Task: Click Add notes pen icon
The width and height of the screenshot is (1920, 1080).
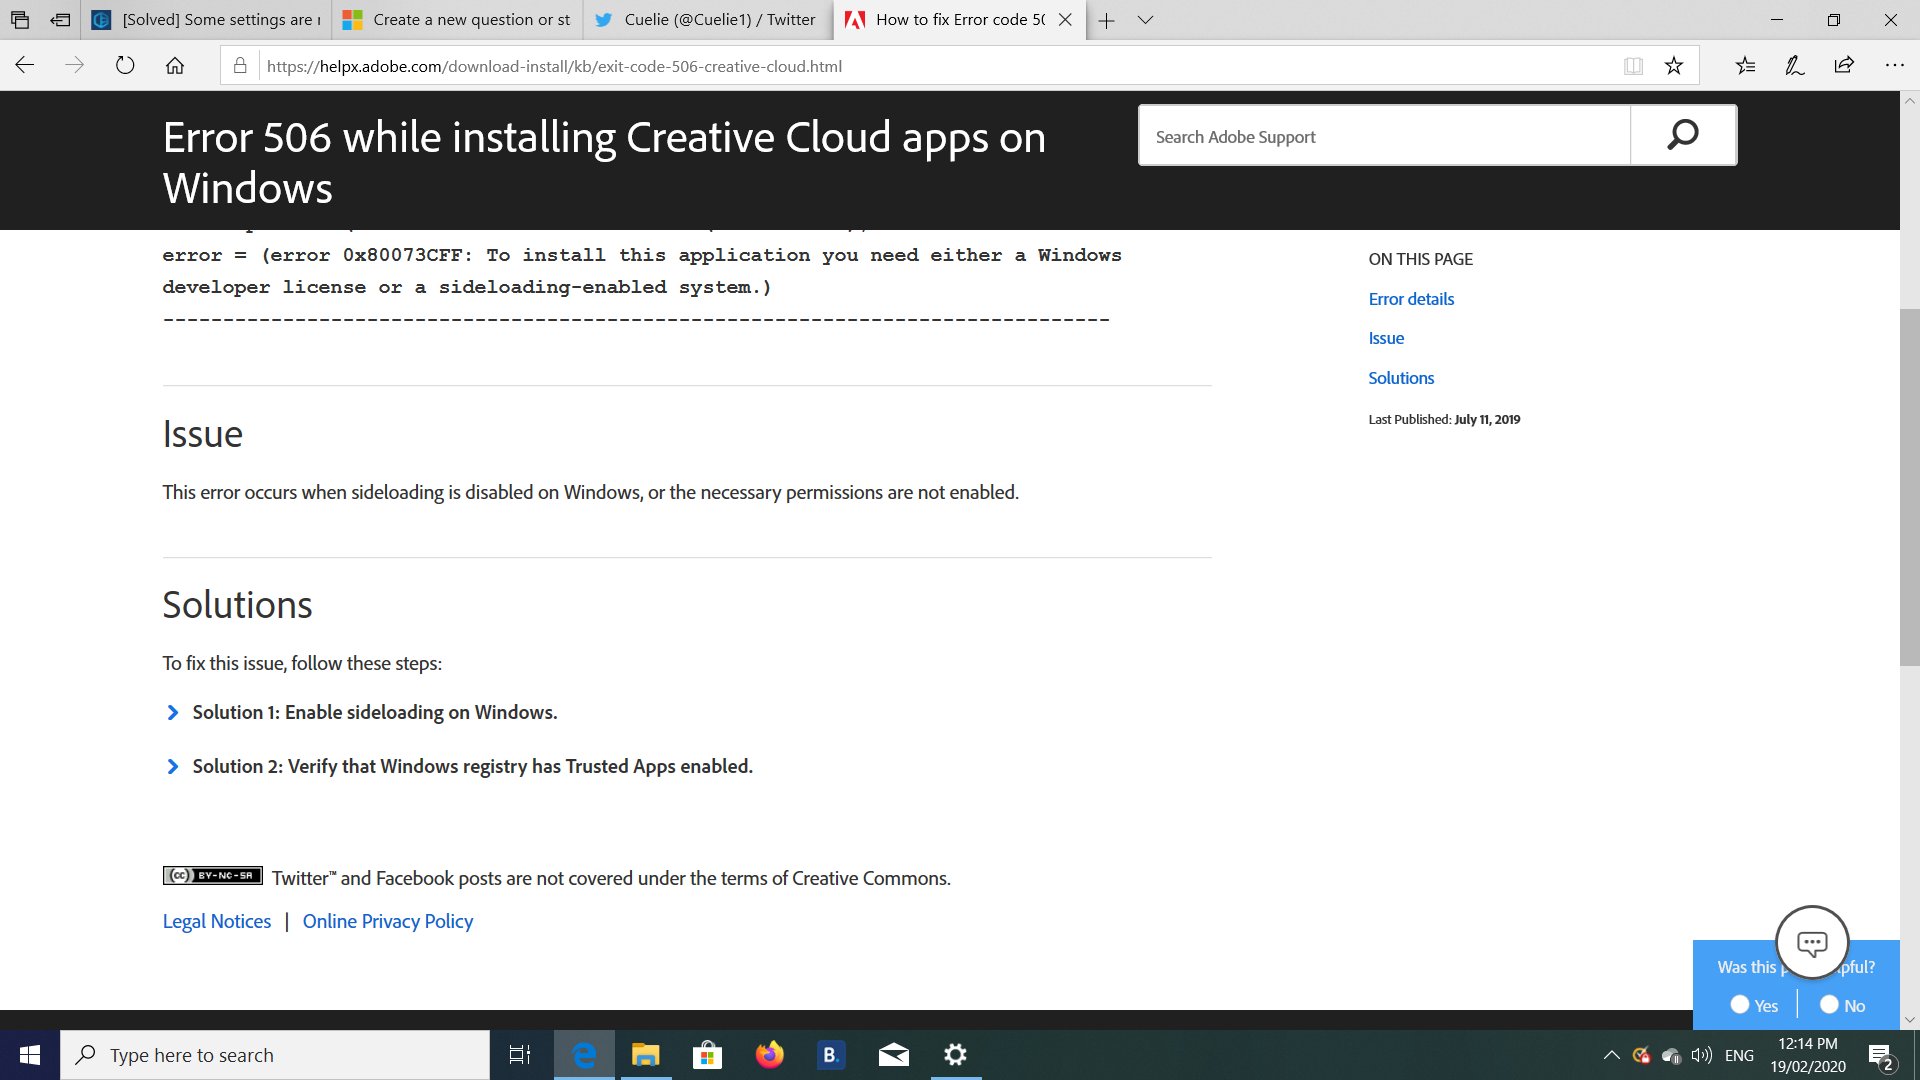Action: click(1795, 66)
